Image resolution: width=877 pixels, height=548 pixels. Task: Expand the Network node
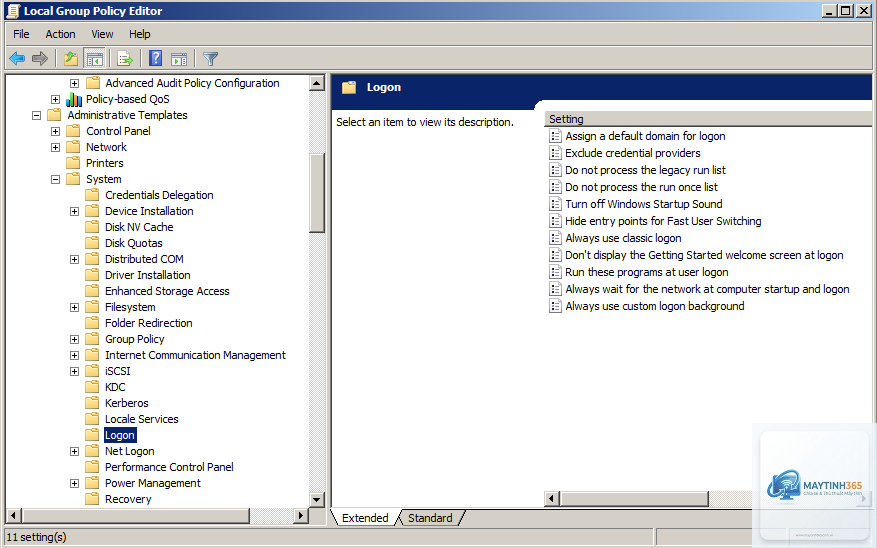pyautogui.click(x=55, y=148)
